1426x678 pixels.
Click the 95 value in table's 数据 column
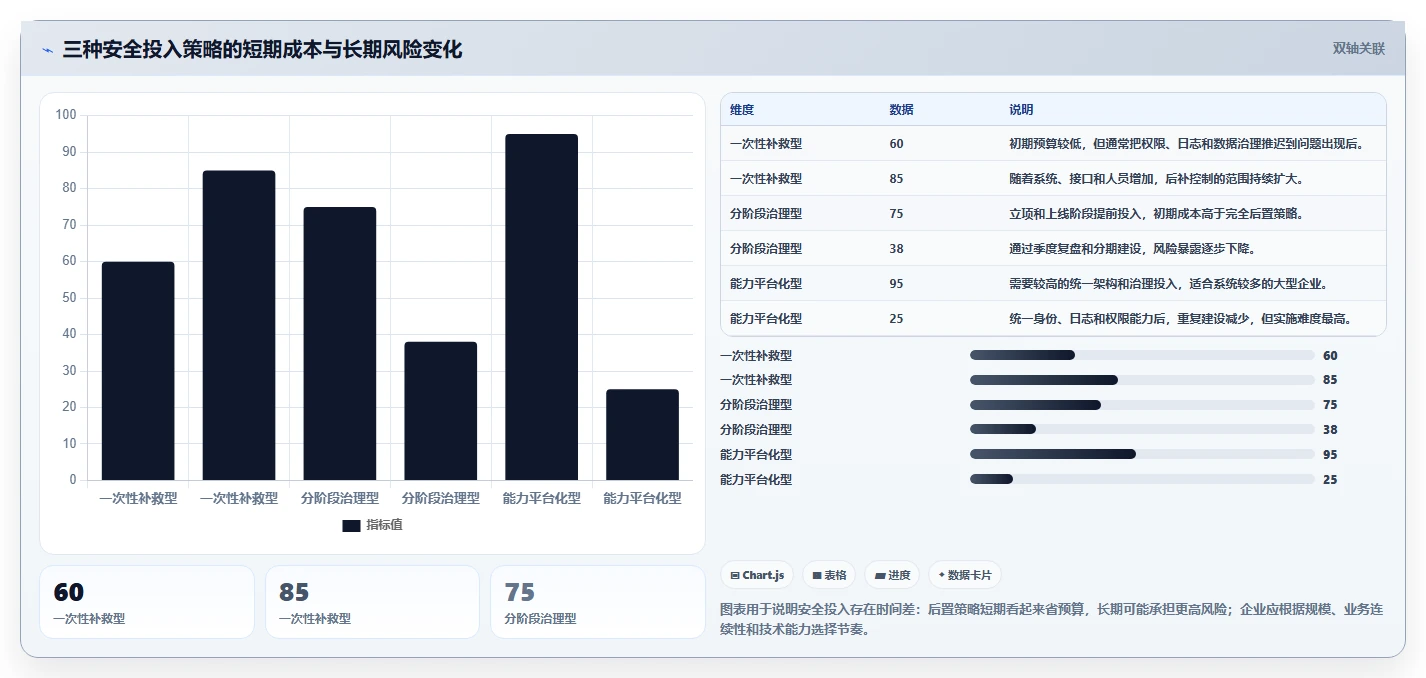pyautogui.click(x=896, y=284)
